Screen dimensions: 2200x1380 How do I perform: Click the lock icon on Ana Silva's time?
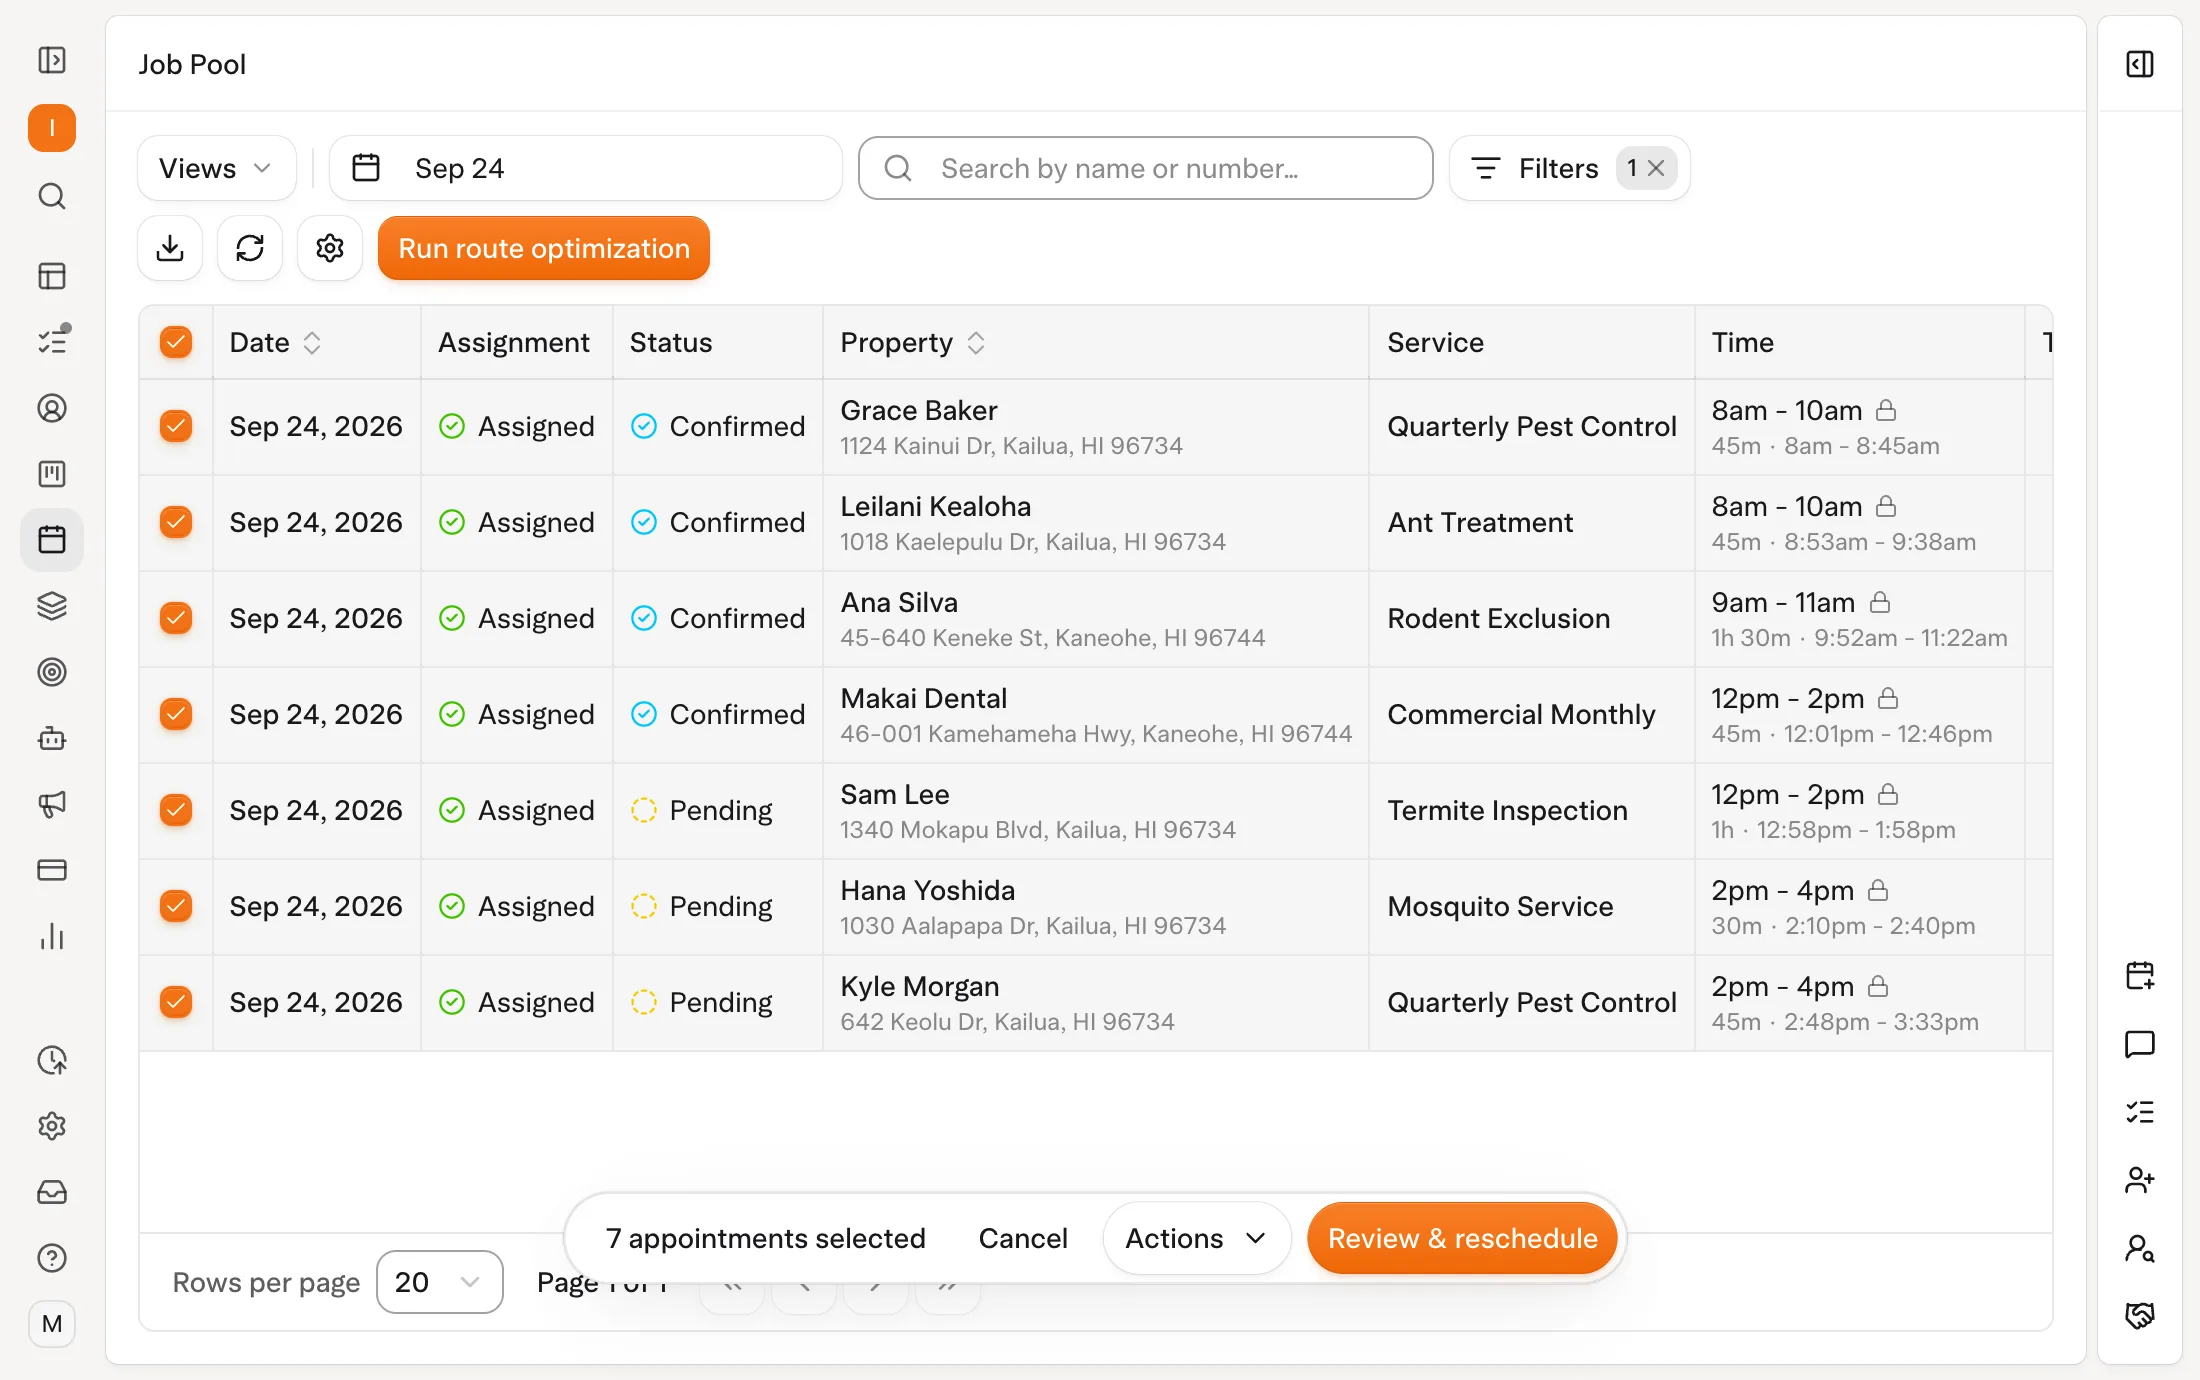point(1880,602)
